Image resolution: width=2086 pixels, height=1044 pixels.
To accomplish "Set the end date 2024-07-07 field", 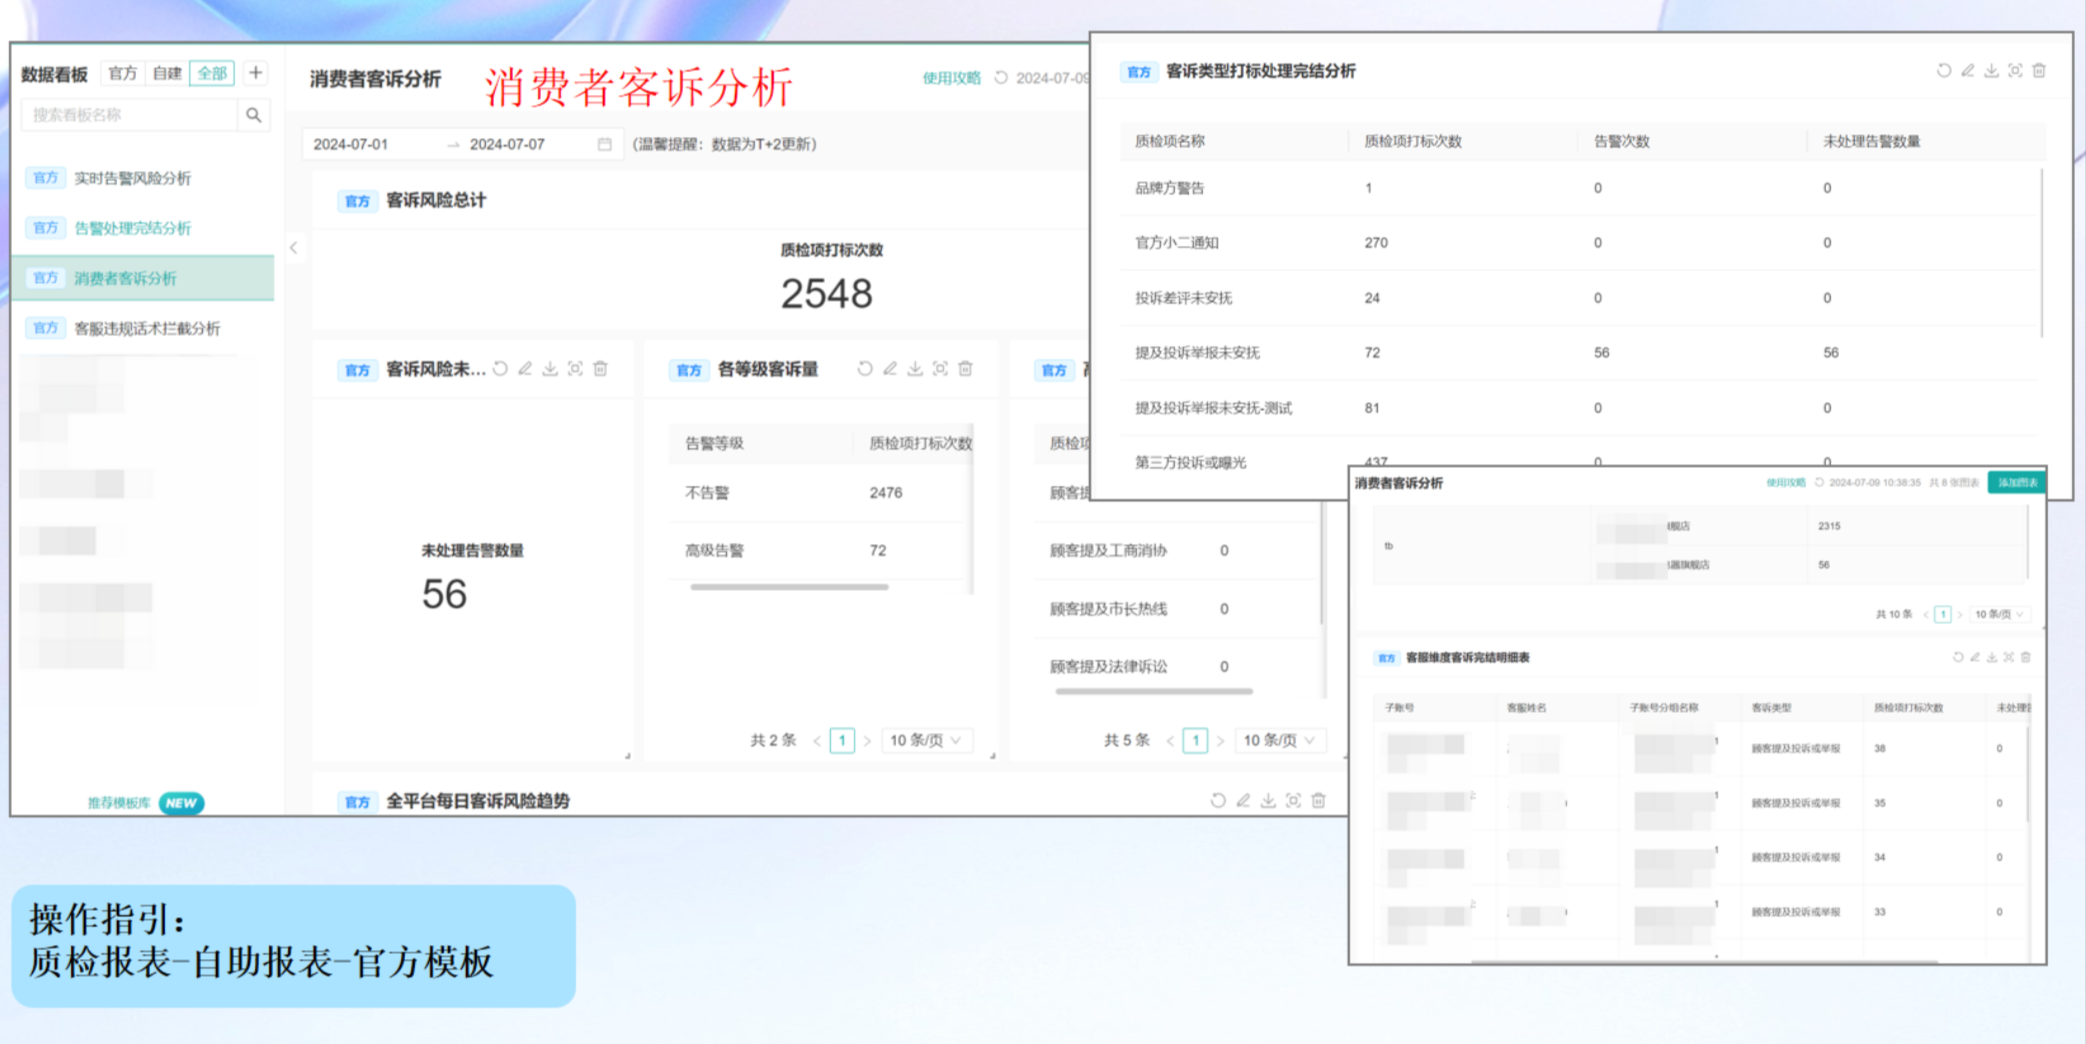I will (x=508, y=144).
